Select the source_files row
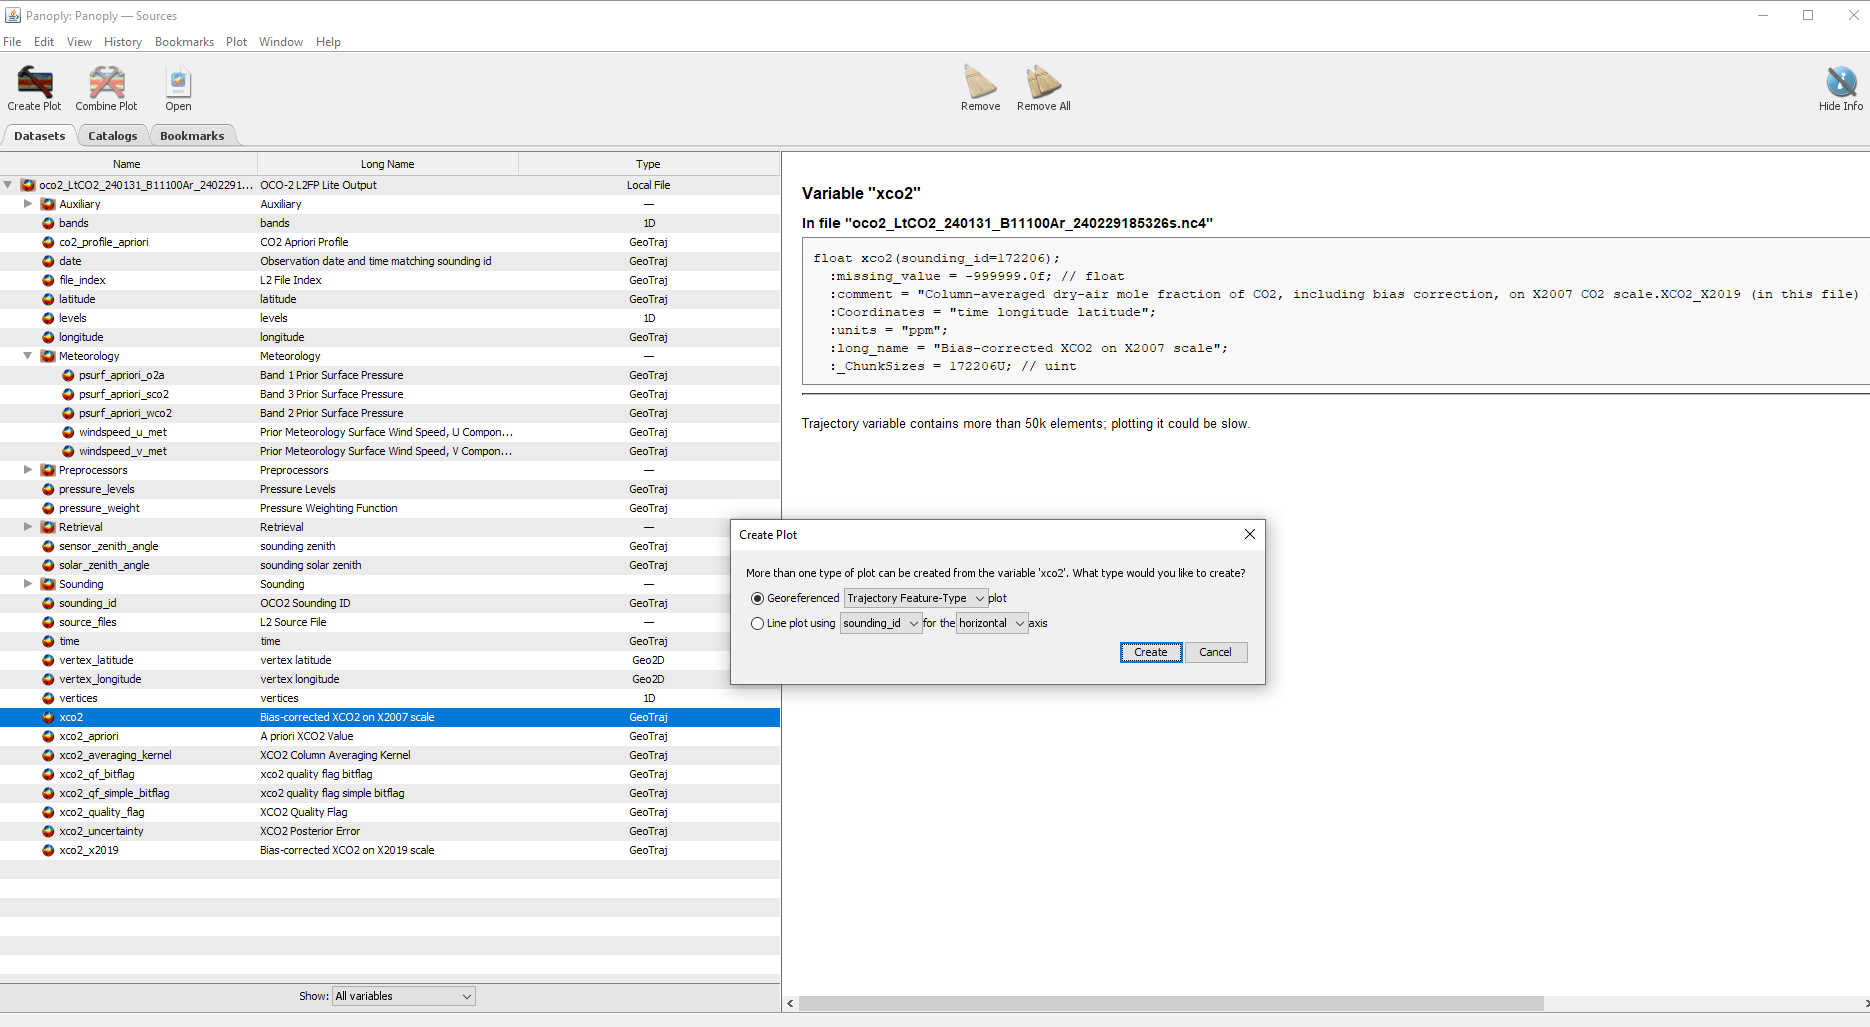The image size is (1870, 1027). coord(390,622)
